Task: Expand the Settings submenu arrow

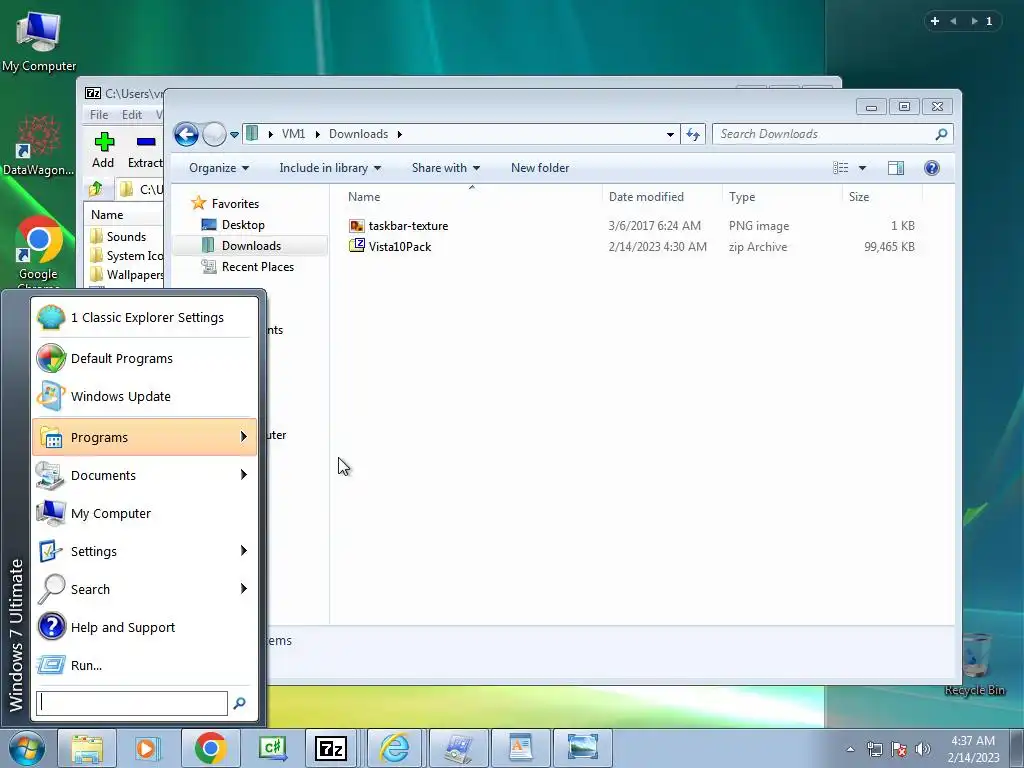Action: click(x=244, y=551)
